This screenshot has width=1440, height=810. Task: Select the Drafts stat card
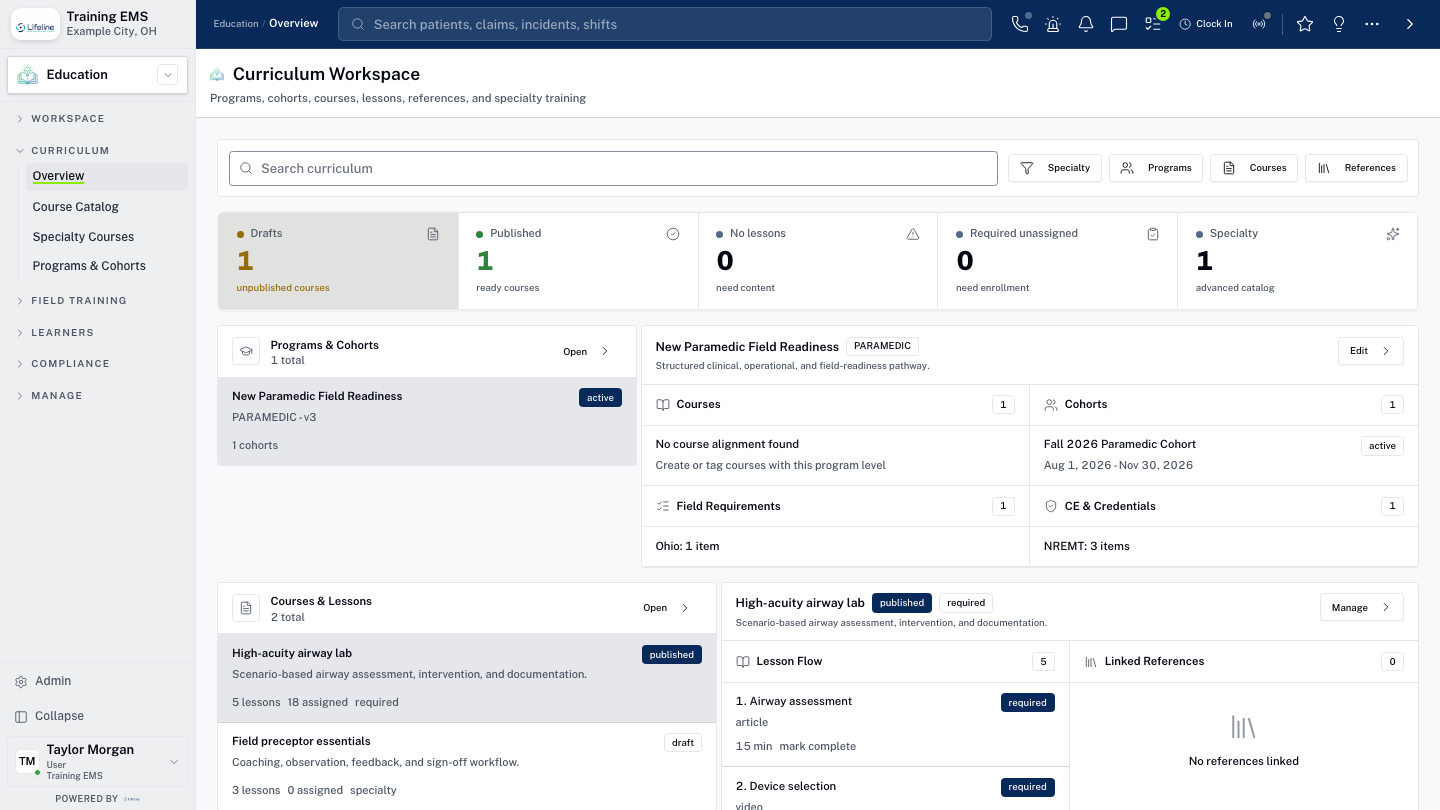pyautogui.click(x=339, y=261)
